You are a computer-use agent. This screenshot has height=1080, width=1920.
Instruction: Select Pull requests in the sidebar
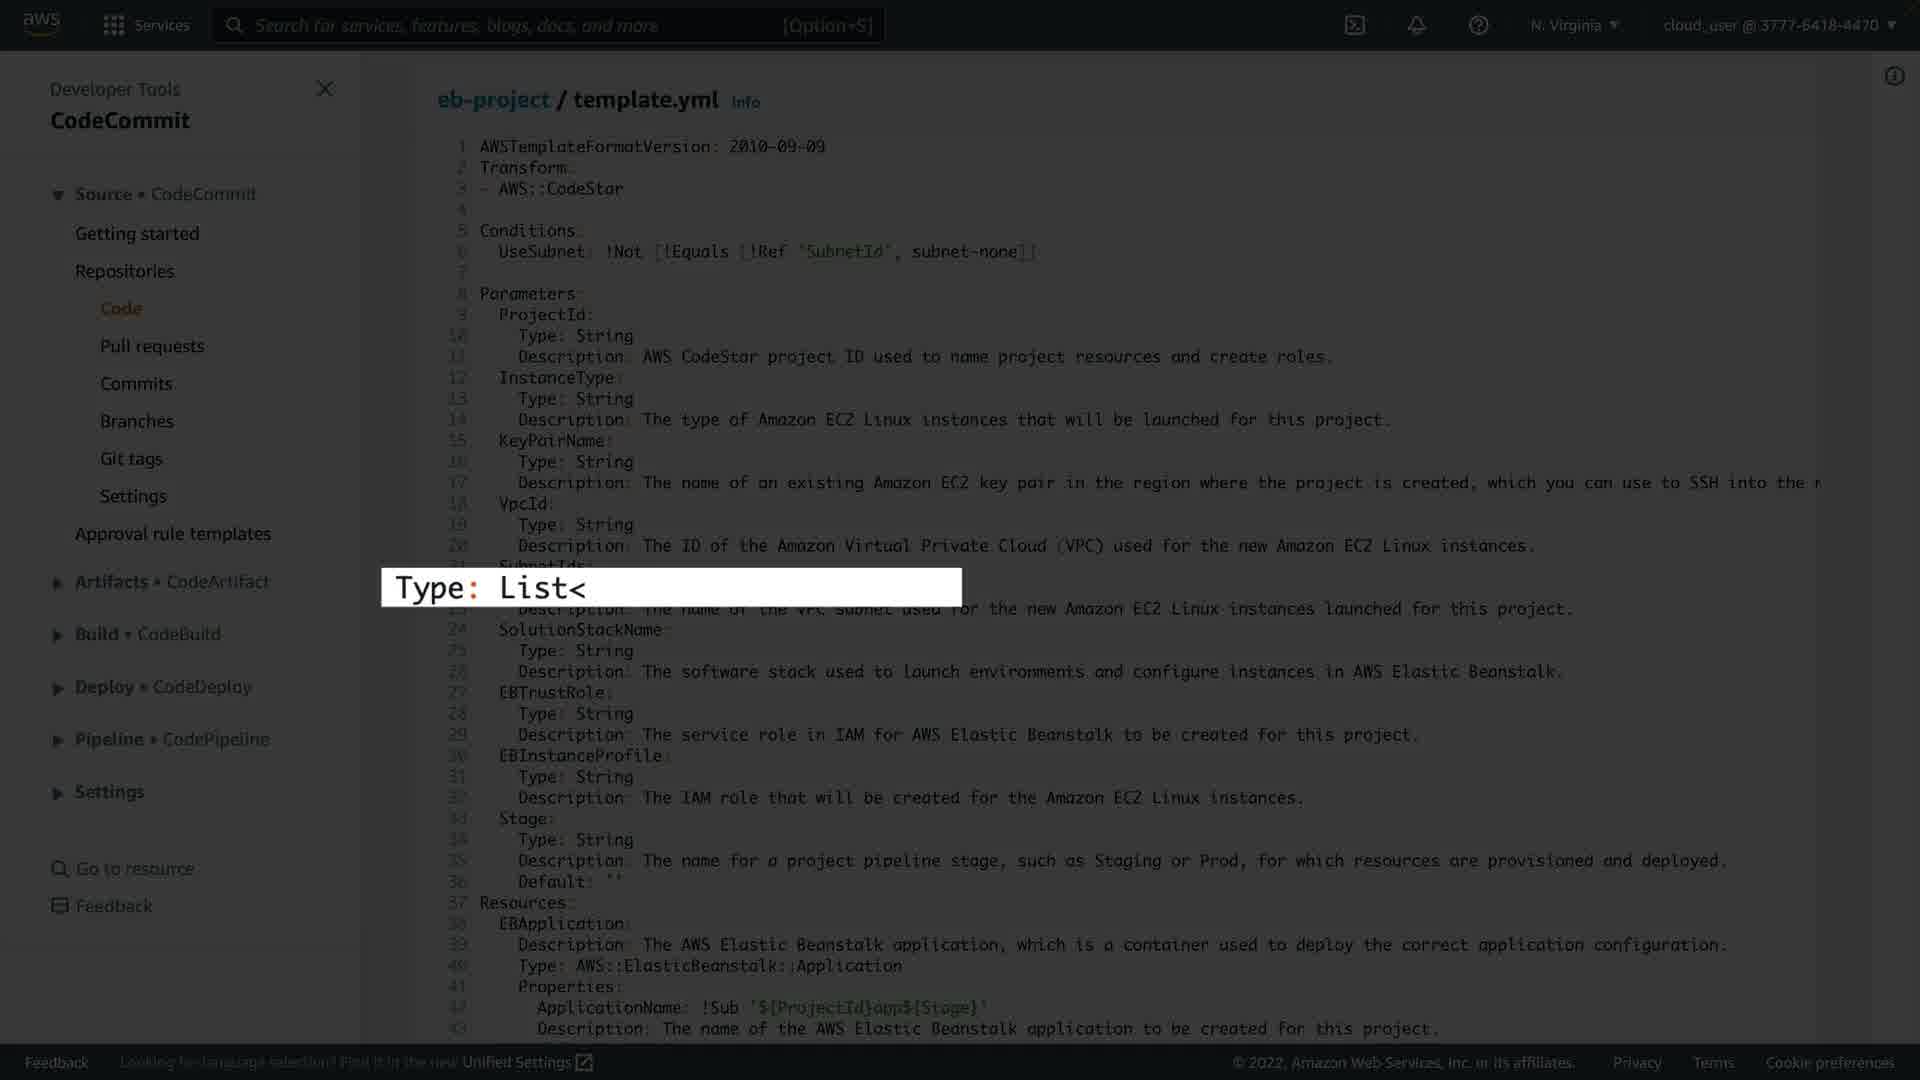tap(152, 346)
